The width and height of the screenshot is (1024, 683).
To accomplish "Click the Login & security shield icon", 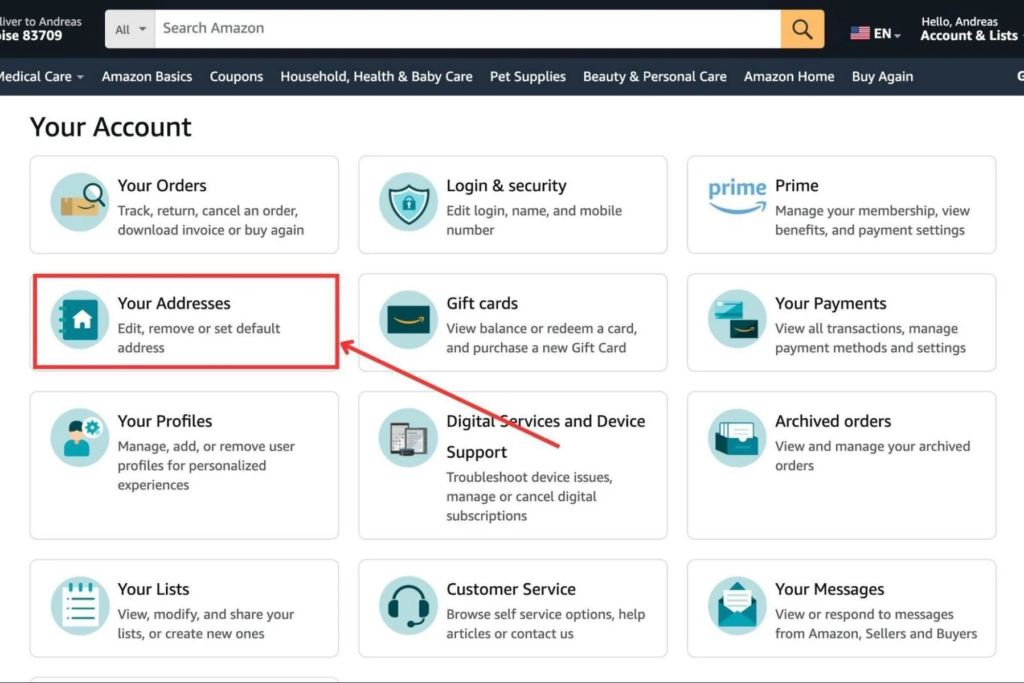I will [x=408, y=202].
